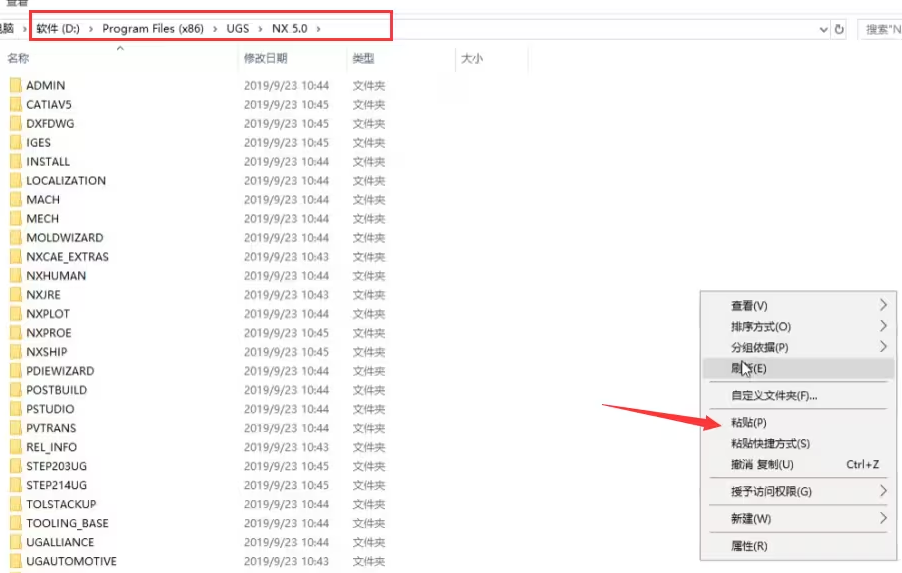
Task: Click the DXFDWG folder icon
Action: point(16,124)
